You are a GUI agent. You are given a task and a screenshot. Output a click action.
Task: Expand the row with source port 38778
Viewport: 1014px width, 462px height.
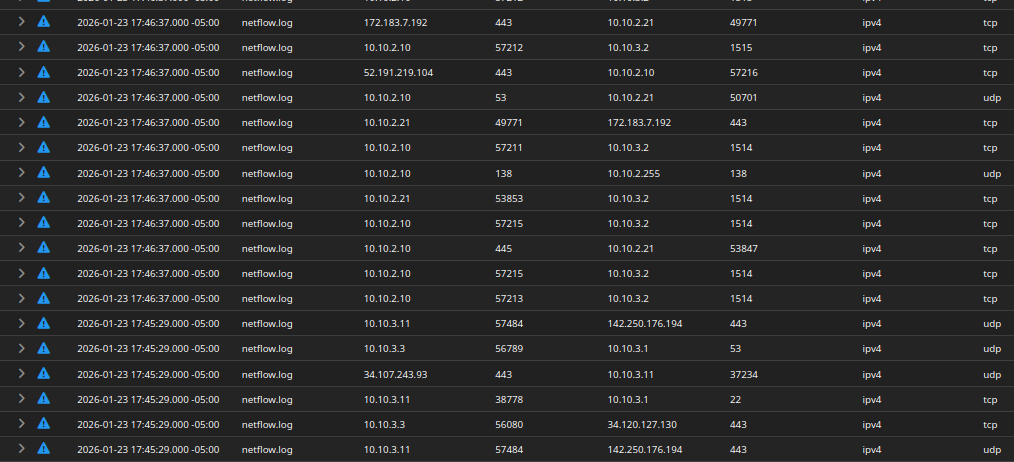pyautogui.click(x=21, y=398)
